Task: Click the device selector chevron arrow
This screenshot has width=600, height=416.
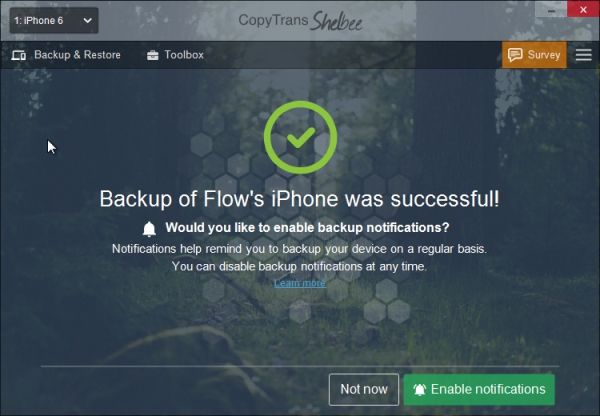Action: (88, 20)
